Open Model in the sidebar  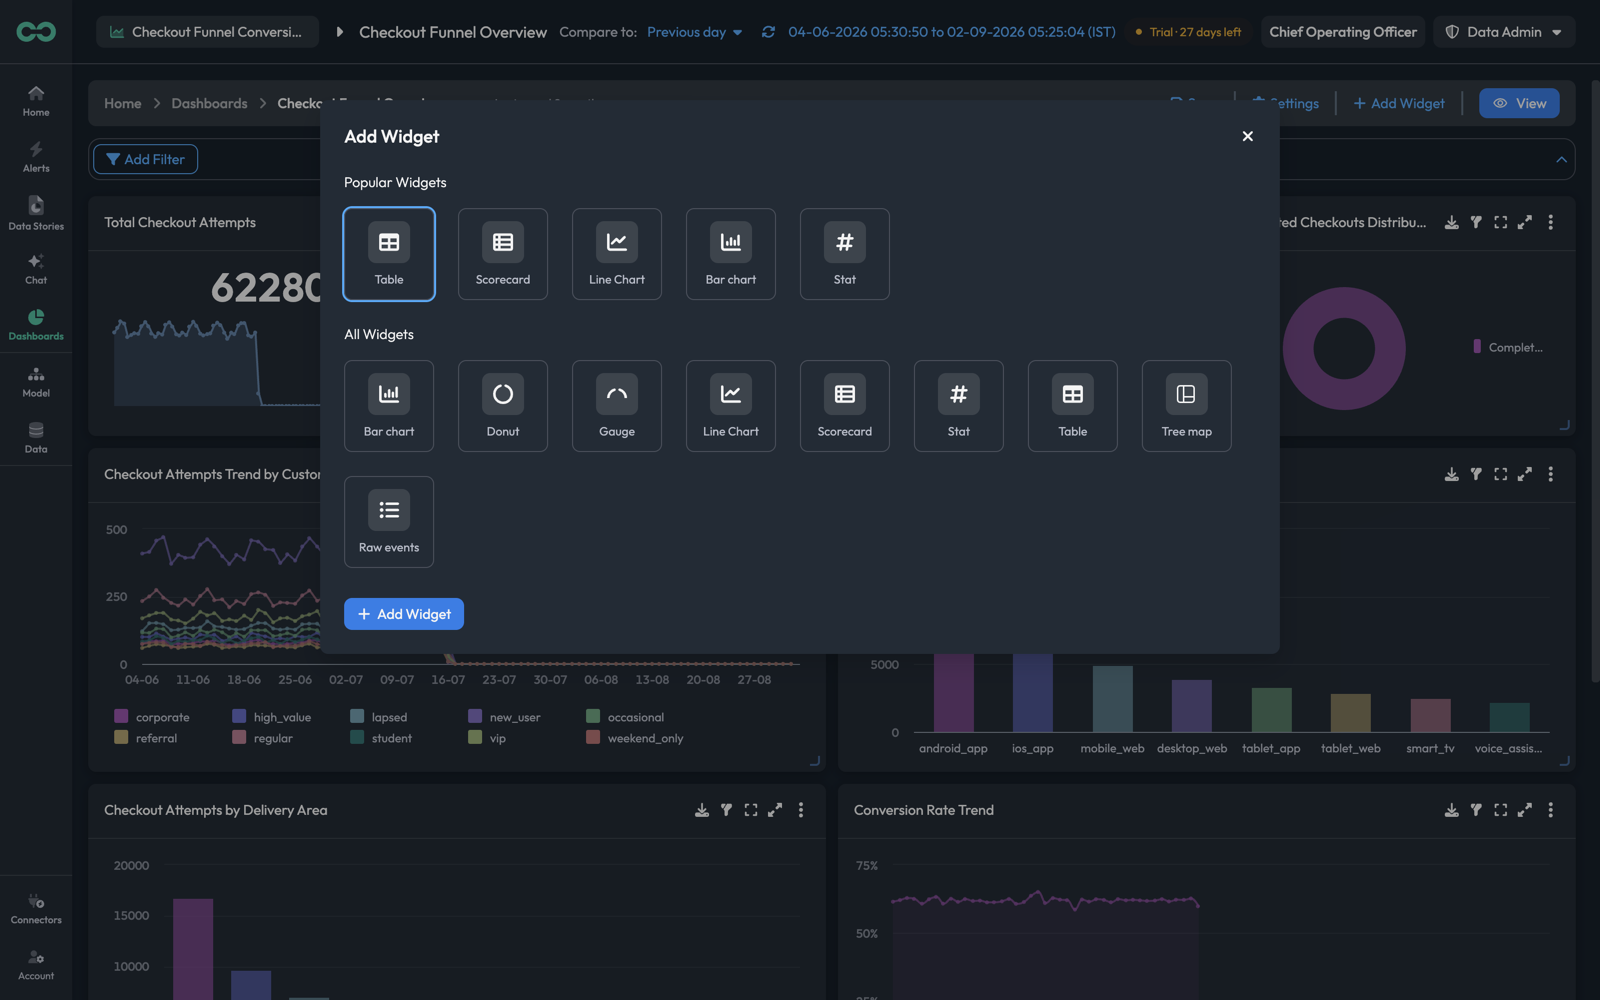point(36,382)
